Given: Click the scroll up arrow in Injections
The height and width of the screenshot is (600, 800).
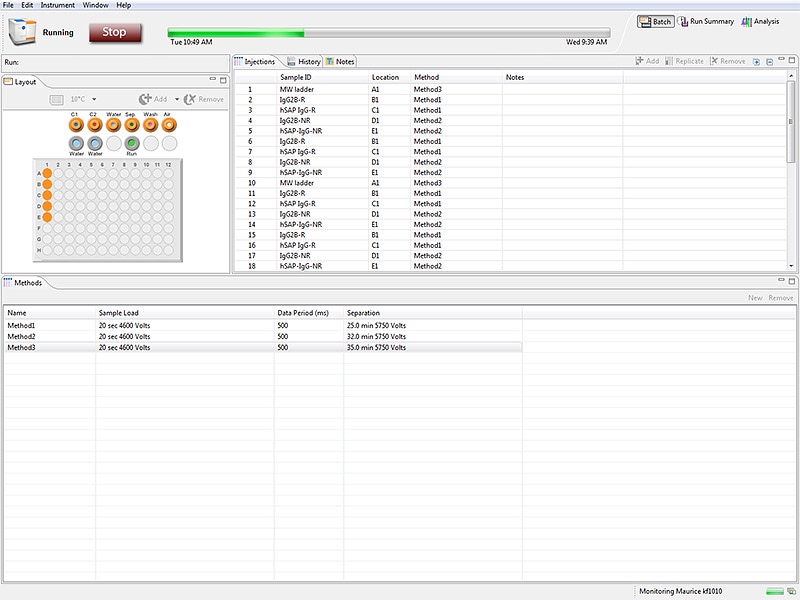Looking at the screenshot, I should (x=791, y=76).
